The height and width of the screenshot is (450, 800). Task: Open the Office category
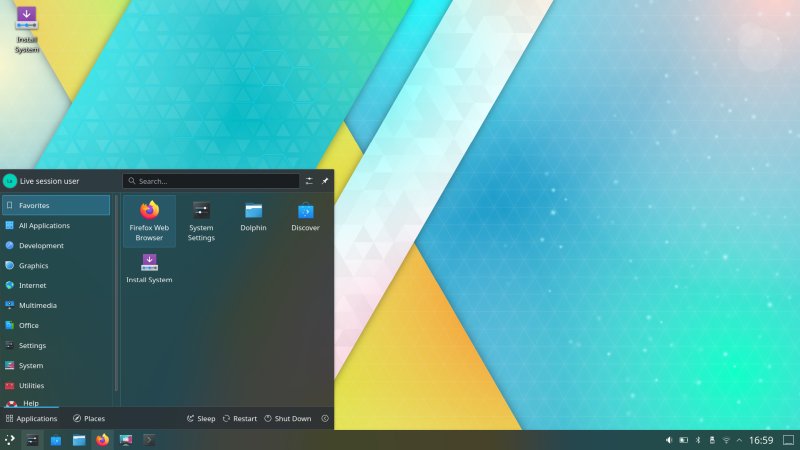click(x=56, y=325)
